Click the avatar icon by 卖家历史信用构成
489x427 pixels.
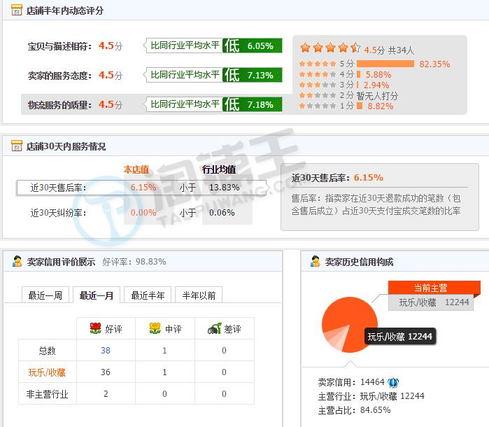(x=315, y=261)
